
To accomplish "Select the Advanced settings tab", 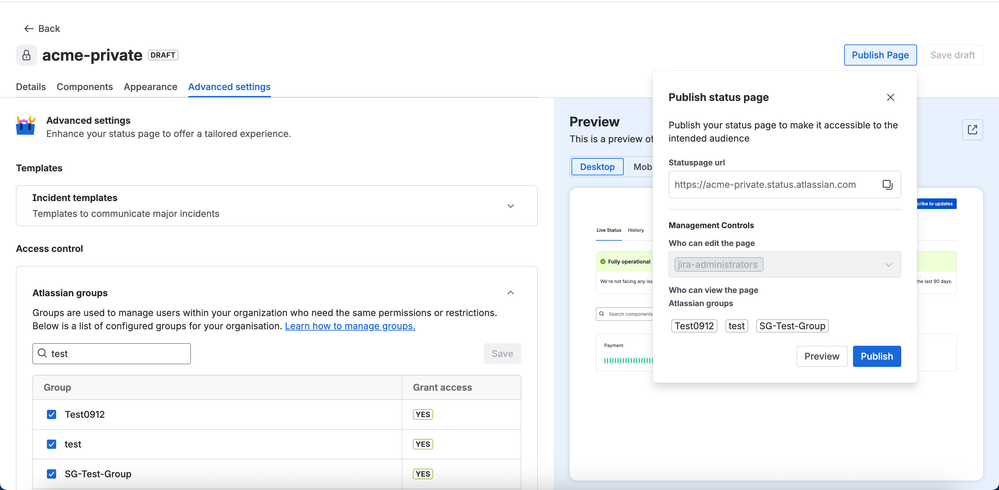I will point(229,87).
